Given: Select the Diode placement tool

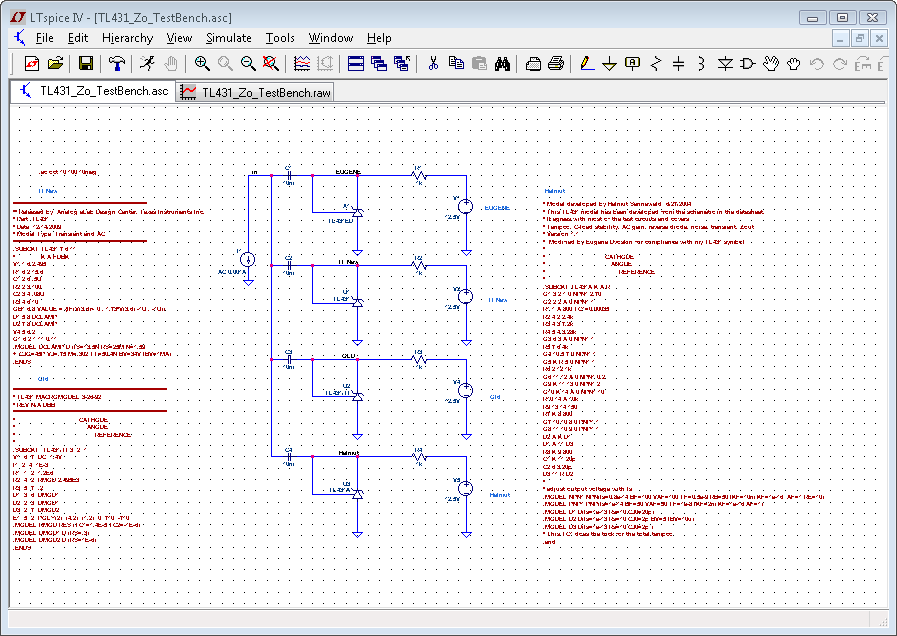Looking at the screenshot, I should [x=726, y=63].
